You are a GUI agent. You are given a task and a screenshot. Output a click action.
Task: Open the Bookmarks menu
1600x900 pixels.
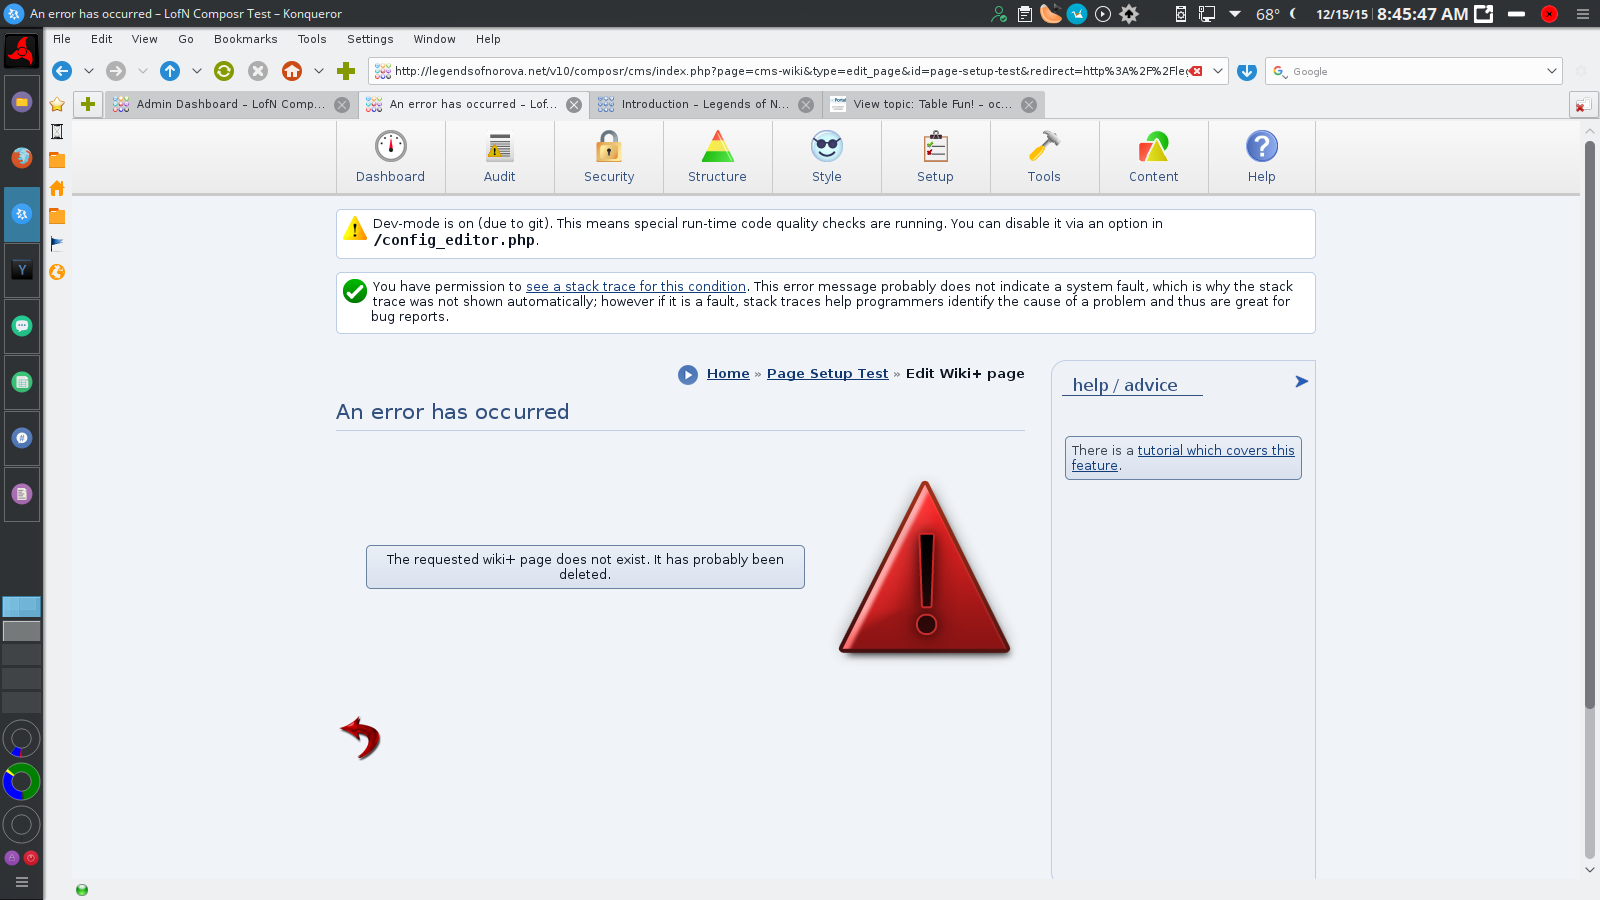[245, 39]
